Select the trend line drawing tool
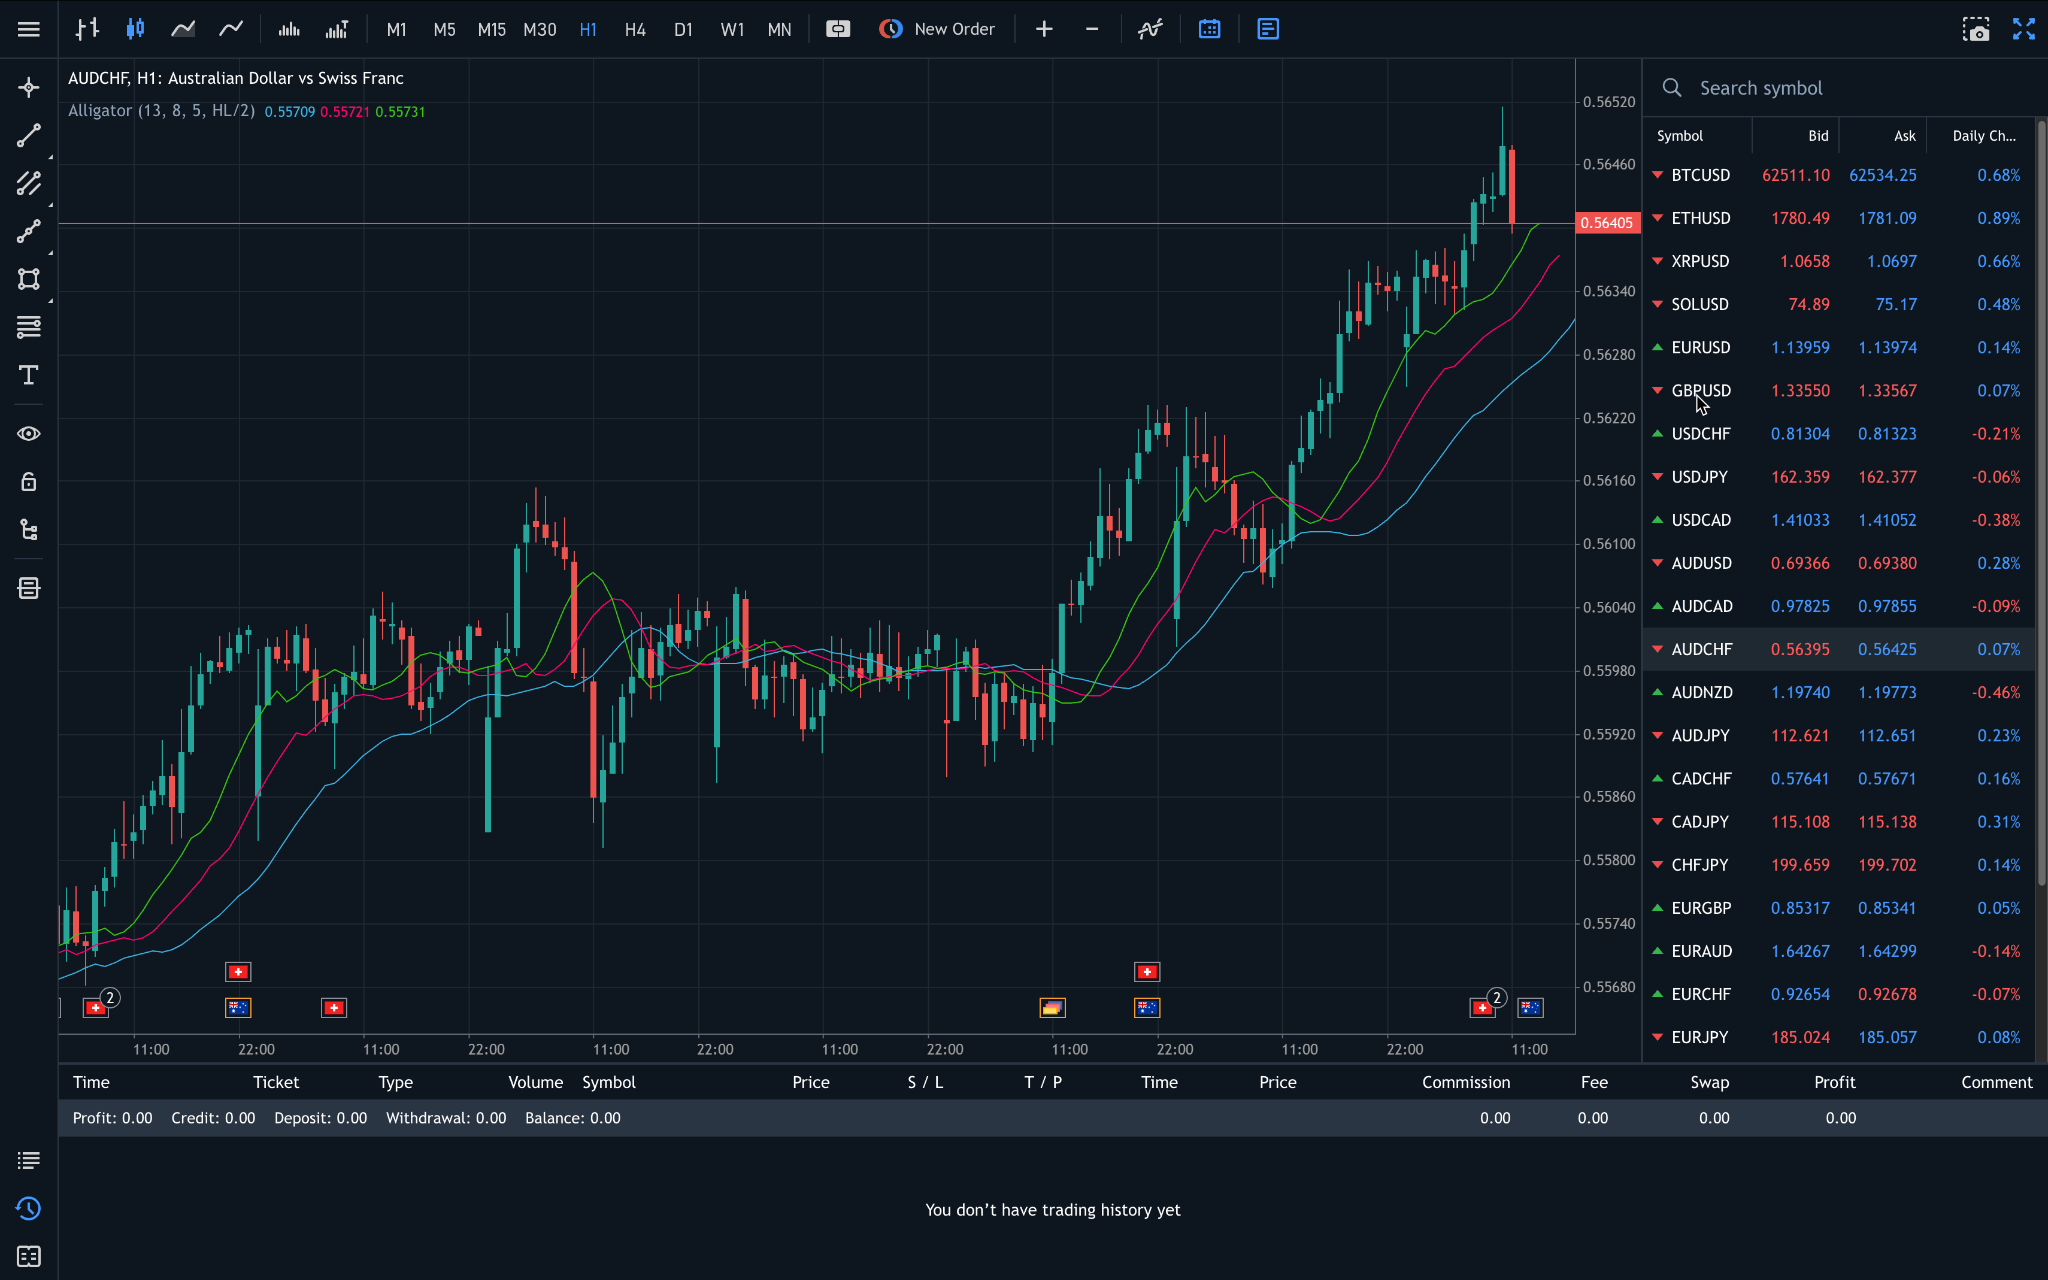This screenshot has width=2048, height=1280. pyautogui.click(x=29, y=135)
